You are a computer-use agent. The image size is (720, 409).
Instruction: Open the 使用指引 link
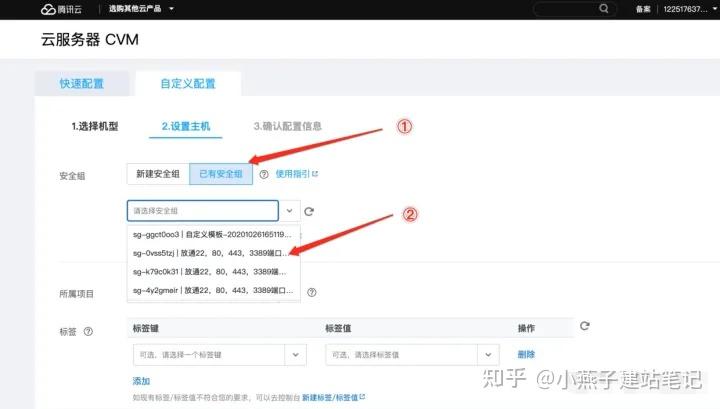click(x=297, y=174)
